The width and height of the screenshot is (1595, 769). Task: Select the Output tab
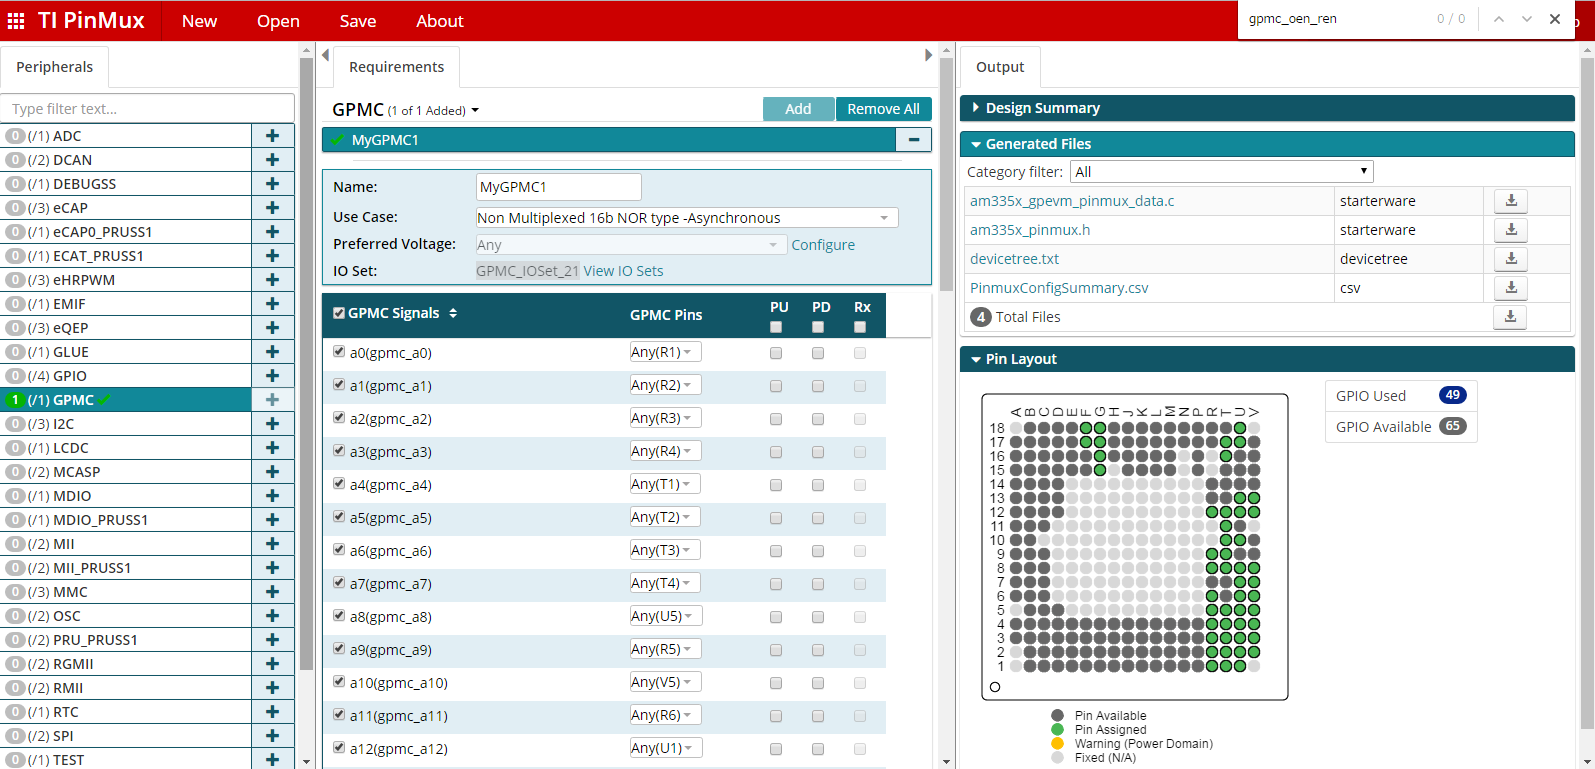click(1000, 67)
